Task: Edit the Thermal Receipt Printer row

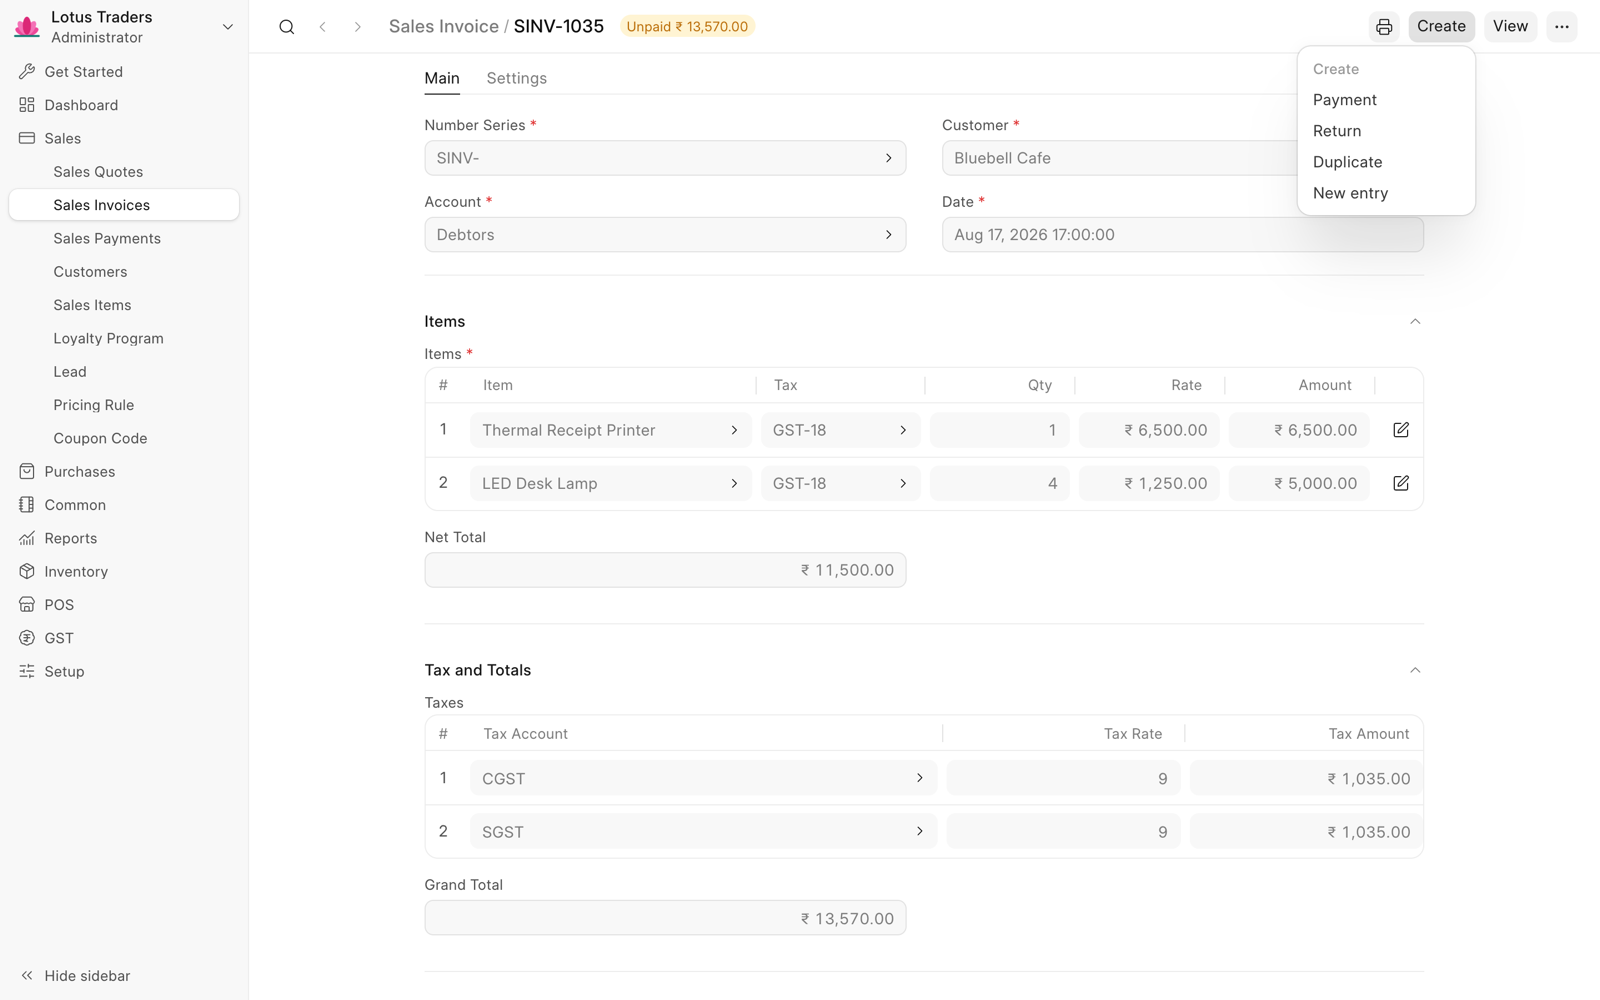Action: click(1401, 430)
